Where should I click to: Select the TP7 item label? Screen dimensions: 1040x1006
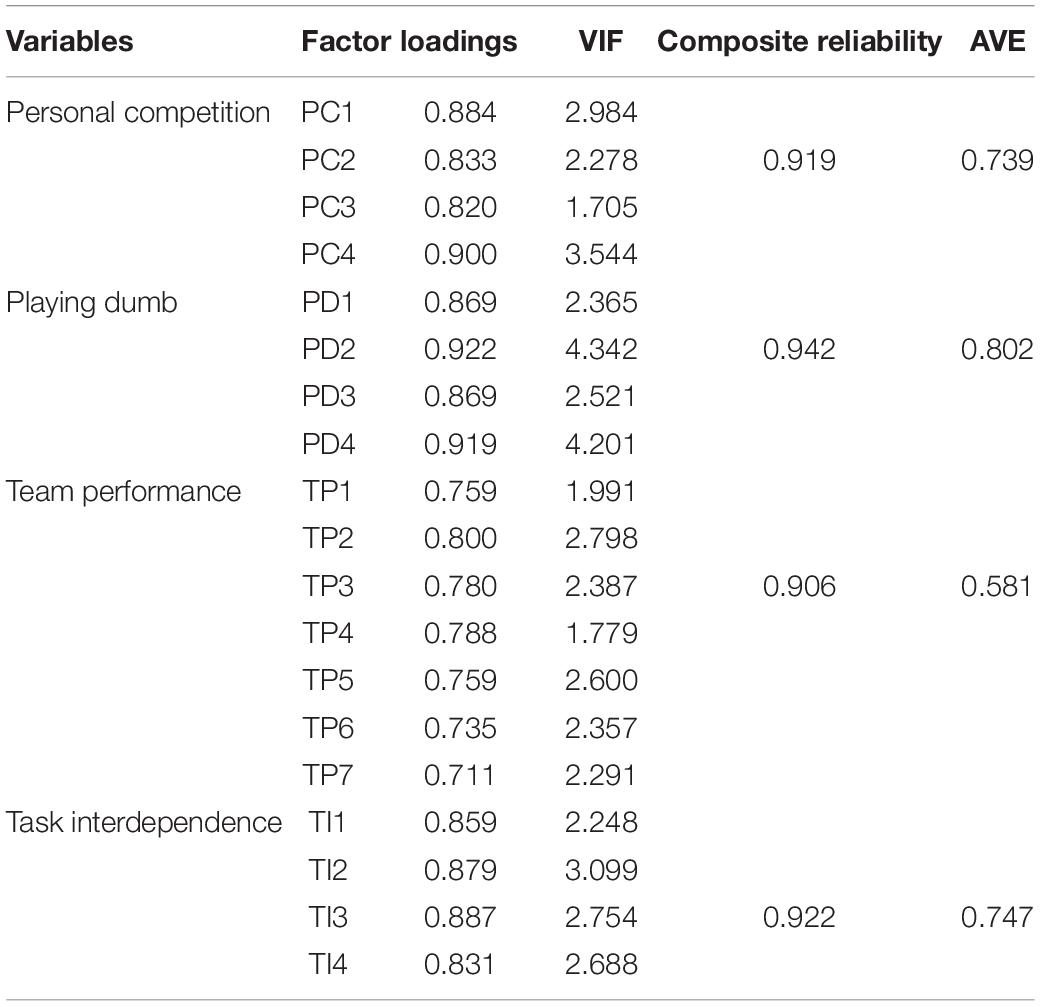328,775
